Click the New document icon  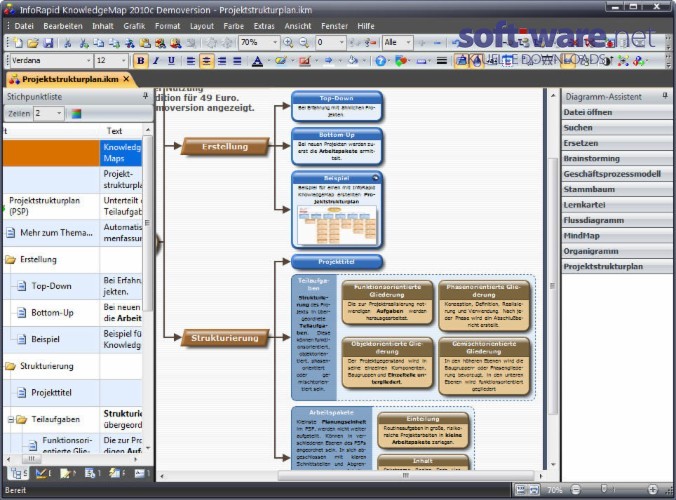[x=18, y=42]
